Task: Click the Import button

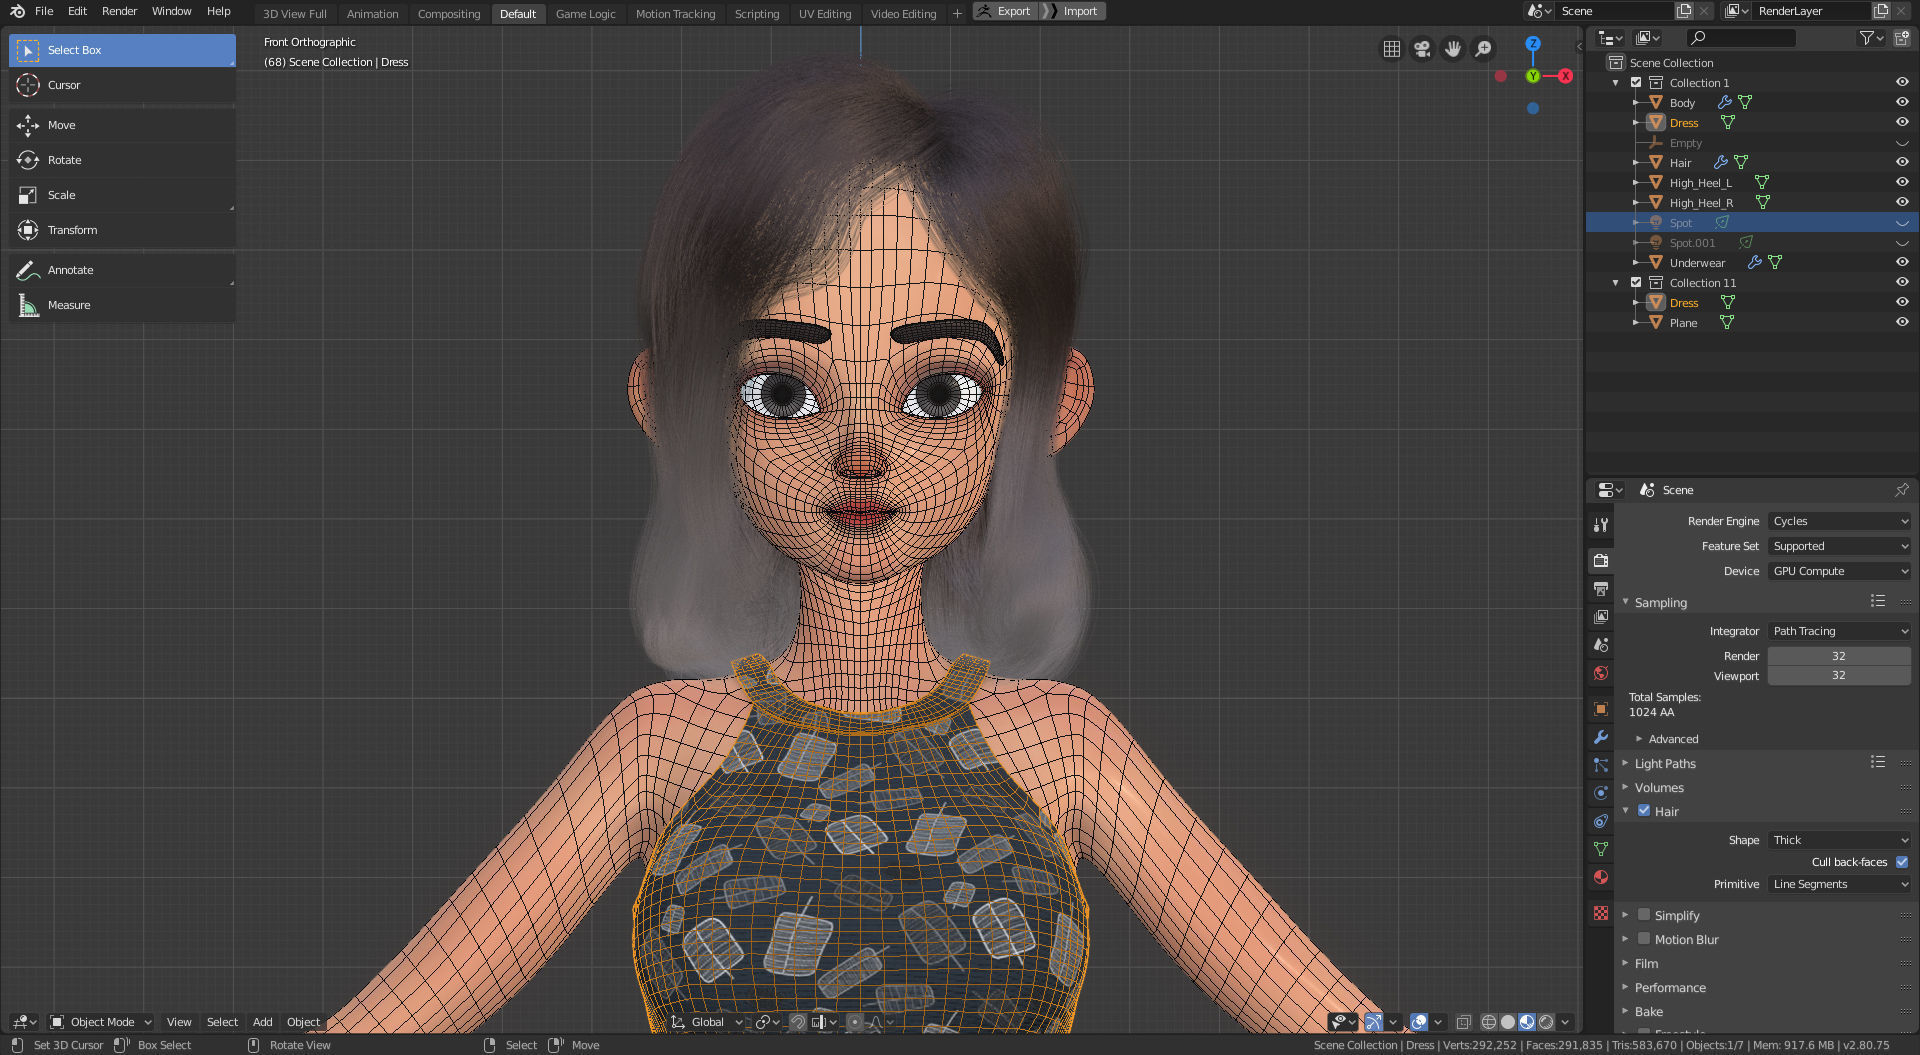Action: [1073, 11]
